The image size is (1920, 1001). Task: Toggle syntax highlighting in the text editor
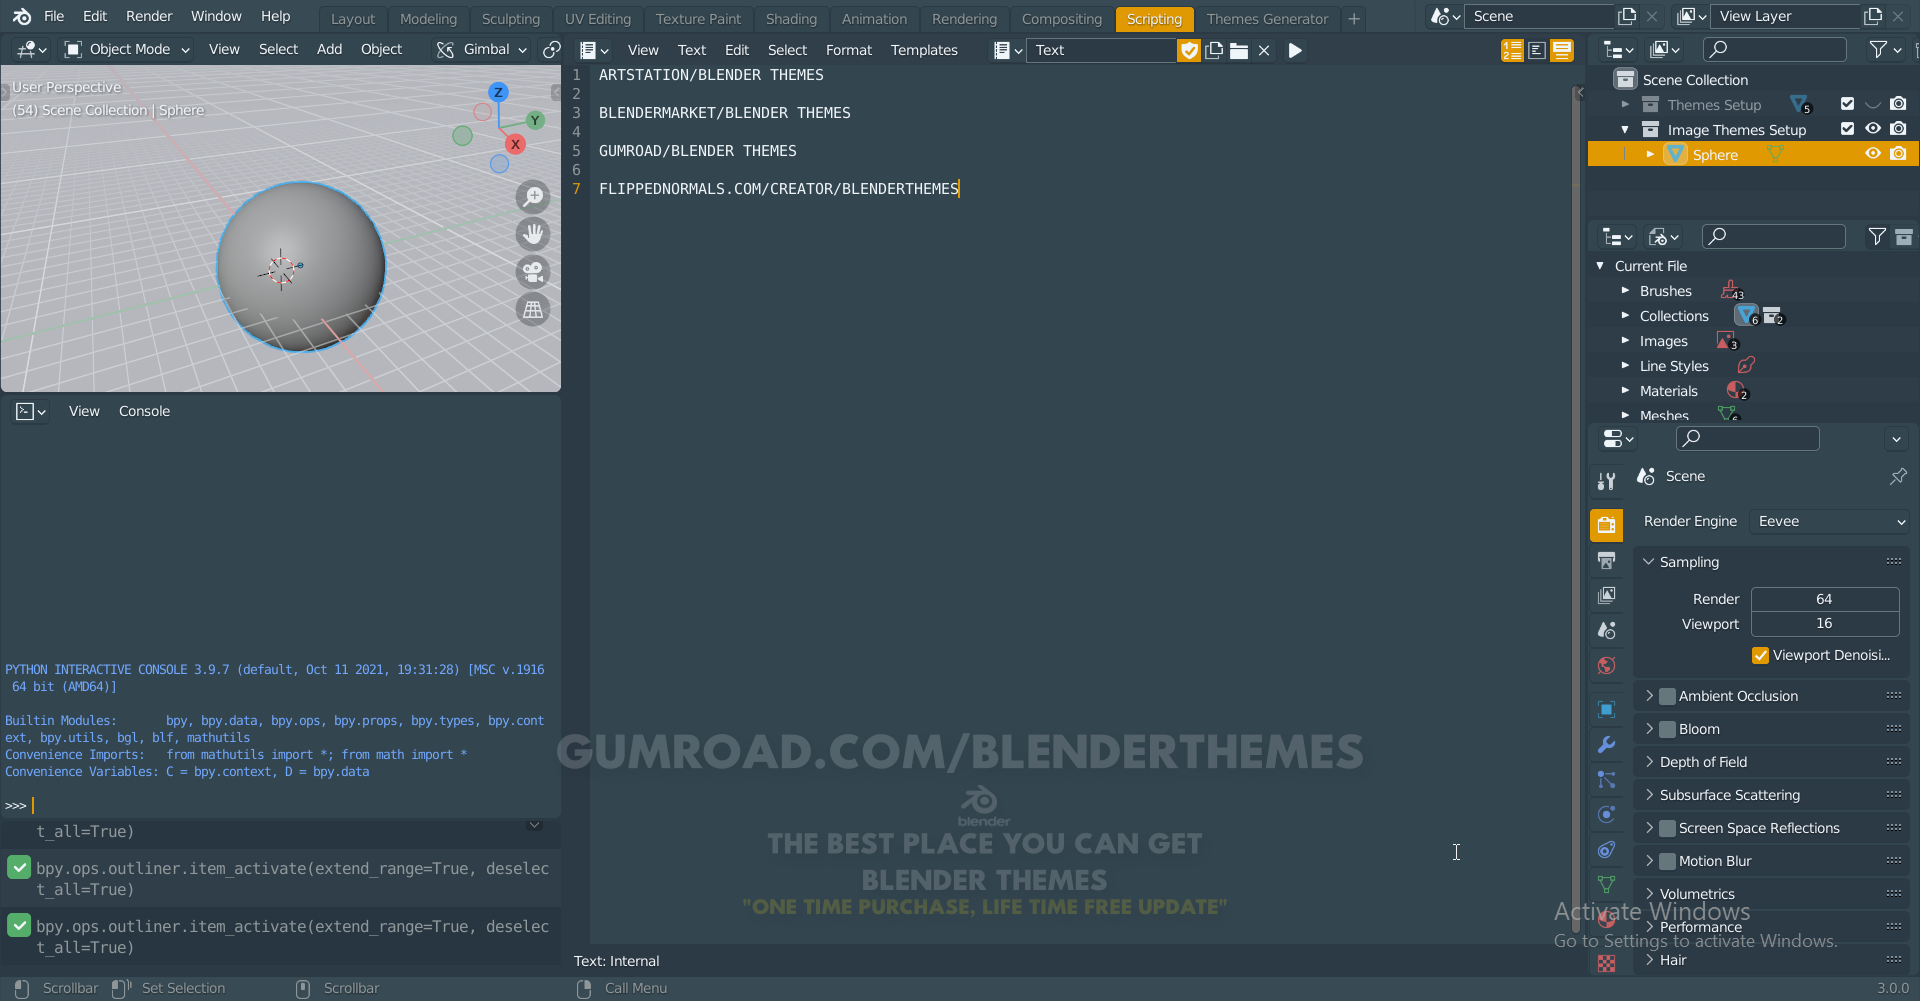point(1562,50)
